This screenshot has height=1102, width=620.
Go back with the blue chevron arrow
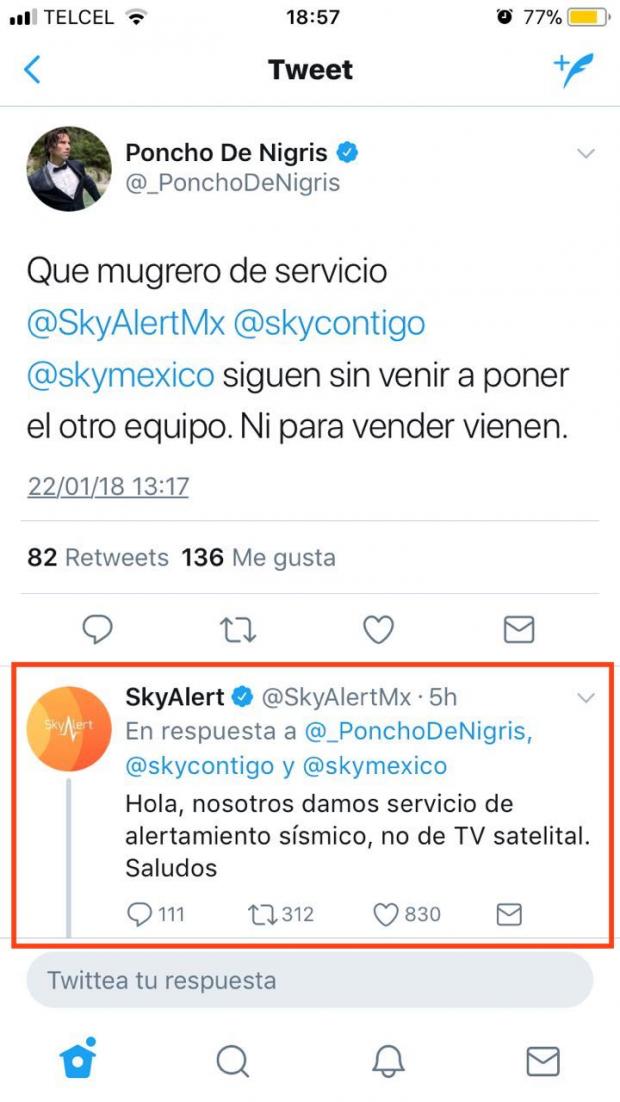pyautogui.click(x=32, y=70)
